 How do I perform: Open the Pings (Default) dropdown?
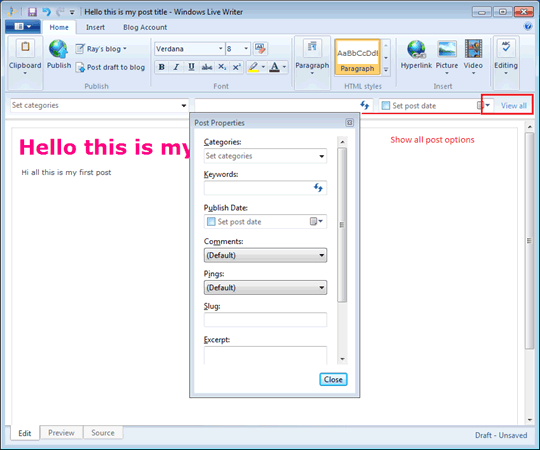coord(265,287)
